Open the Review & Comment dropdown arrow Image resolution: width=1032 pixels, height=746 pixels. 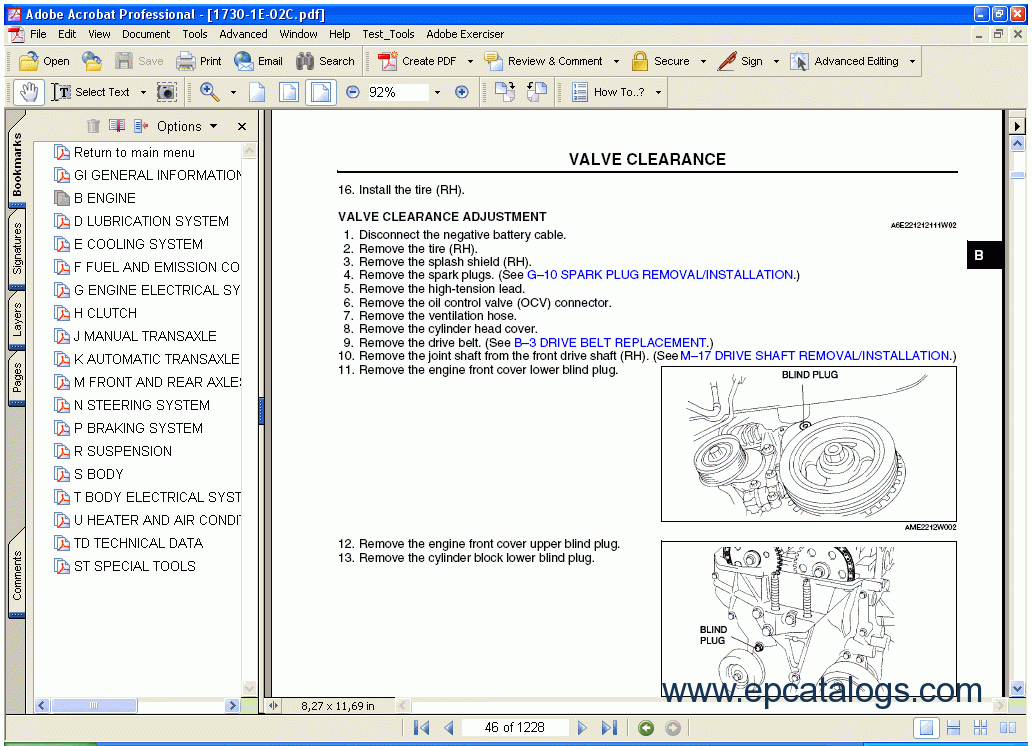point(616,61)
